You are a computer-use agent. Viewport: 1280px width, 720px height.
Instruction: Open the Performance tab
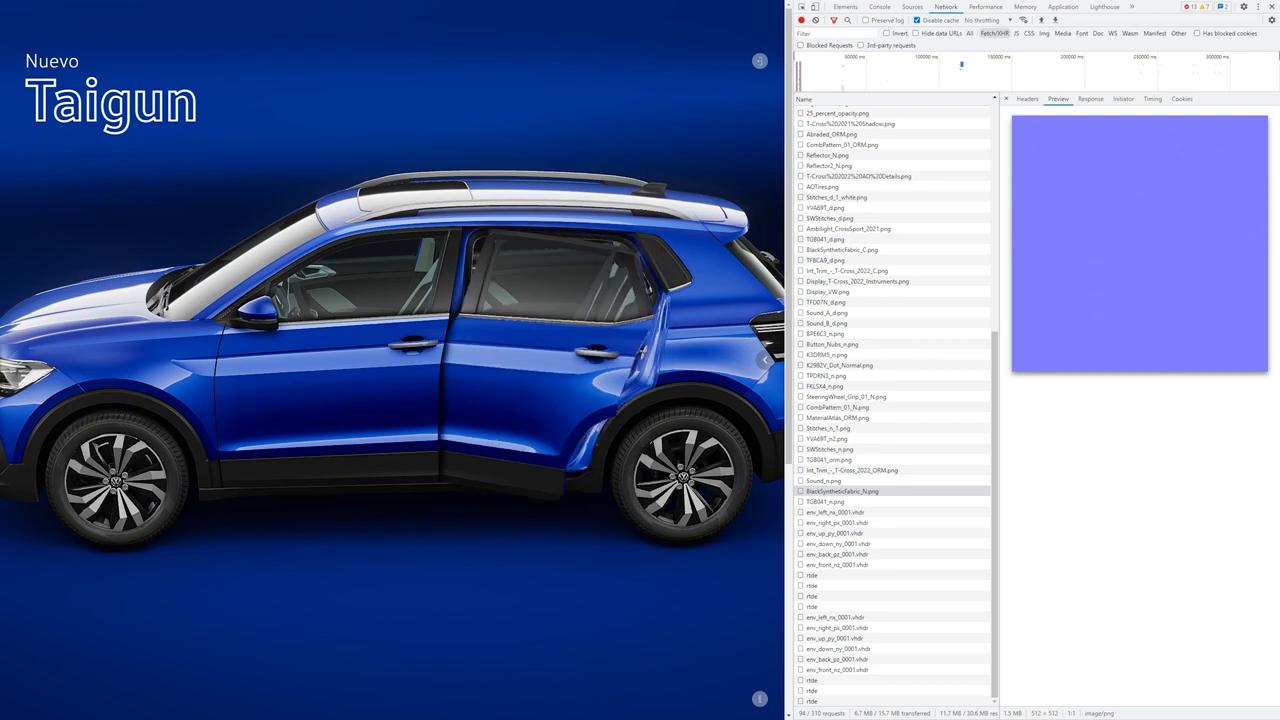click(x=986, y=7)
